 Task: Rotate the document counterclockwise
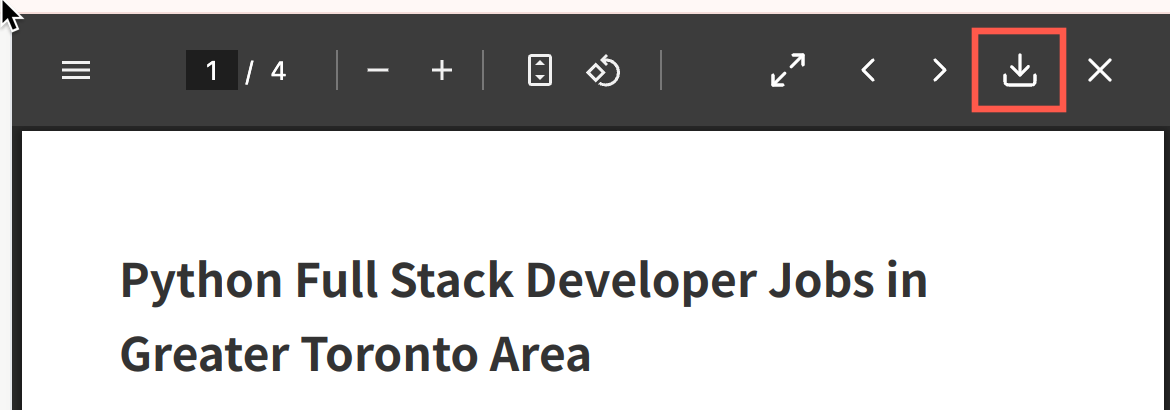[604, 71]
